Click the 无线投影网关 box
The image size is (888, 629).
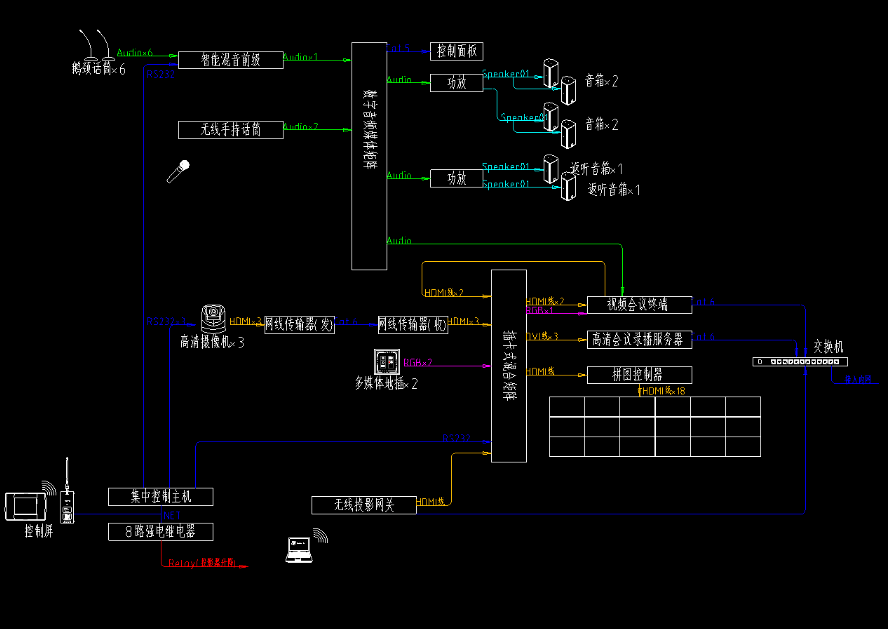(x=364, y=505)
